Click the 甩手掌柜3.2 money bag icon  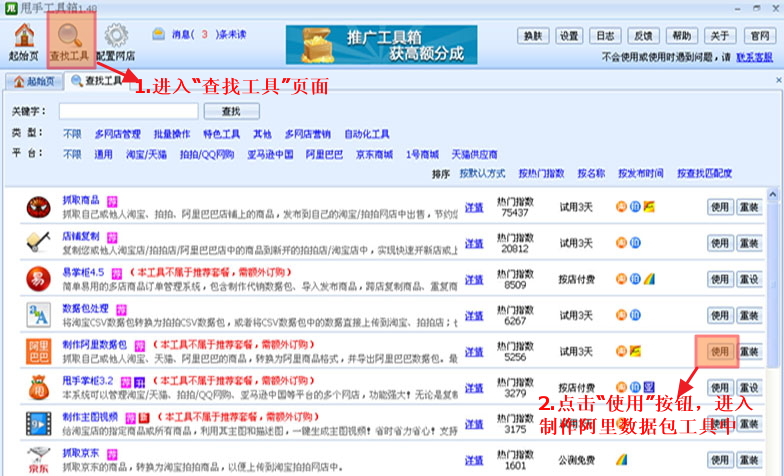coord(38,388)
